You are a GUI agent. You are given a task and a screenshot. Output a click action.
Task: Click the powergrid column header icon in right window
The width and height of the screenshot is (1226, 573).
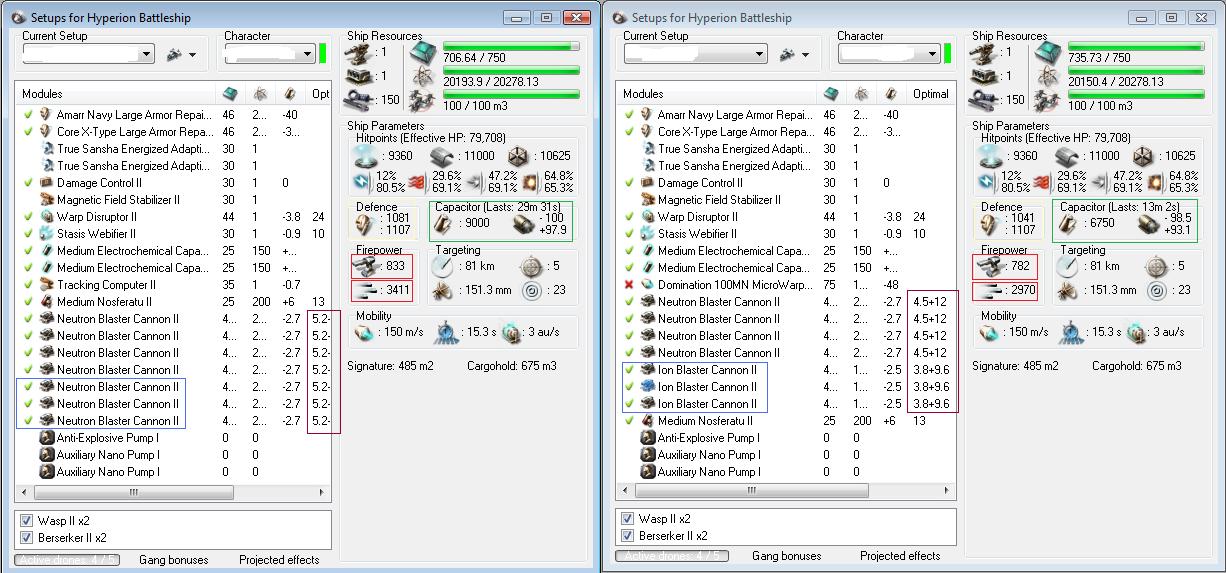point(861,94)
